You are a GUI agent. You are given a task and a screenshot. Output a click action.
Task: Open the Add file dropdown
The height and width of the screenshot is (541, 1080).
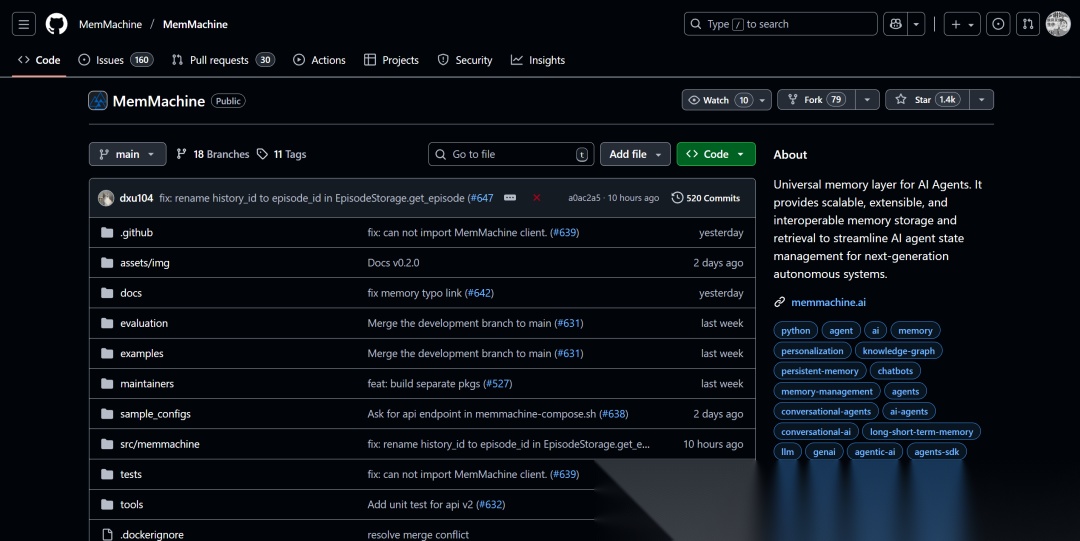tap(635, 154)
